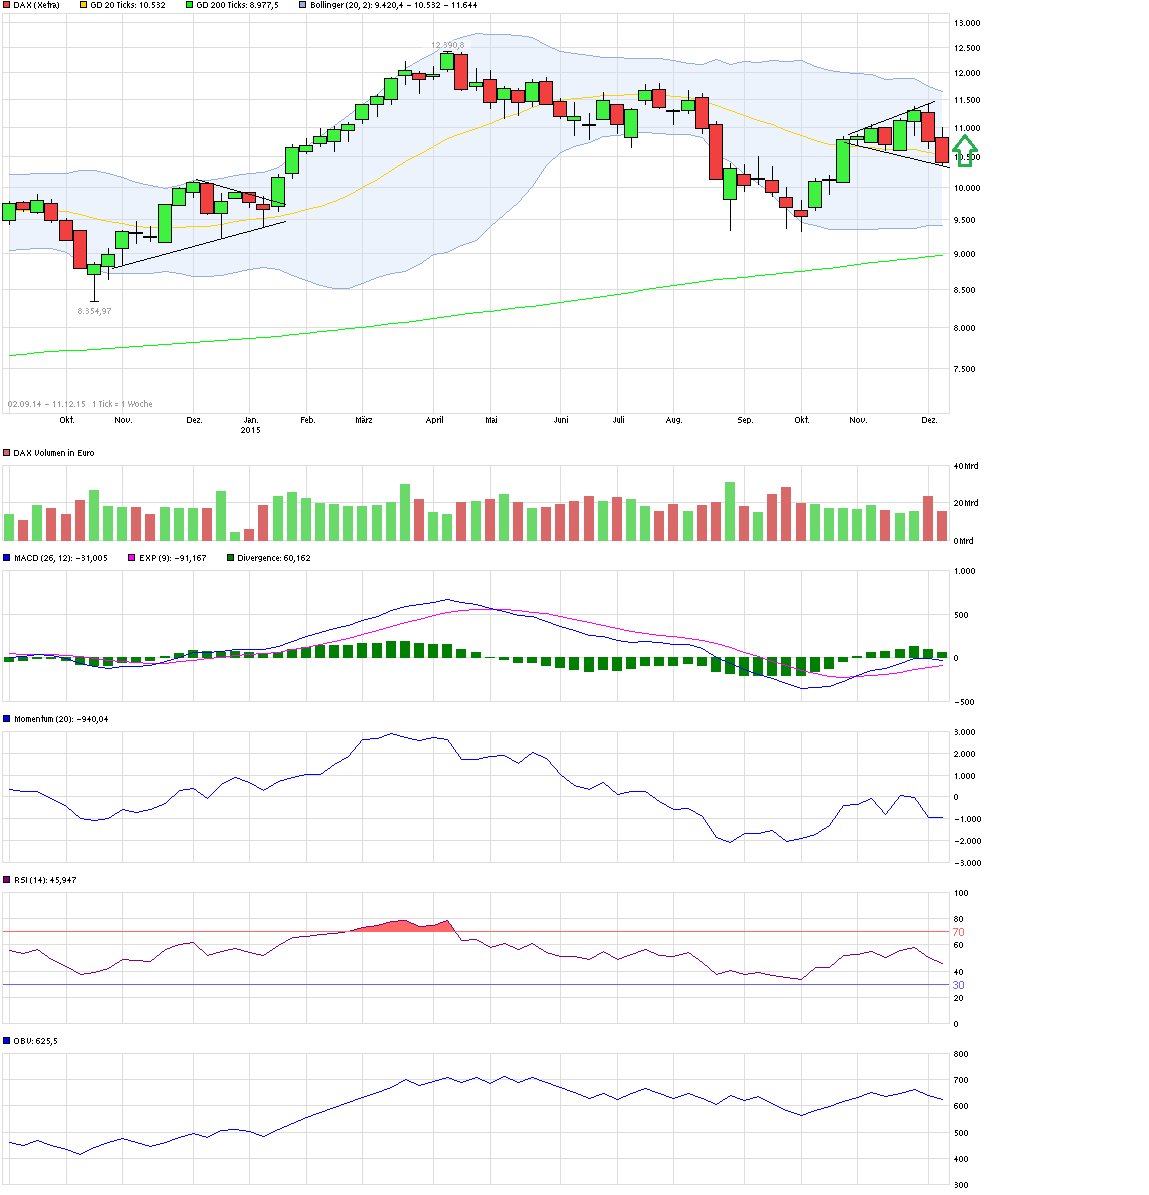Select the 'GD 200 Ticks: 8.977,5' label
Viewport: 1149px width, 1195px height.
(x=238, y=5)
